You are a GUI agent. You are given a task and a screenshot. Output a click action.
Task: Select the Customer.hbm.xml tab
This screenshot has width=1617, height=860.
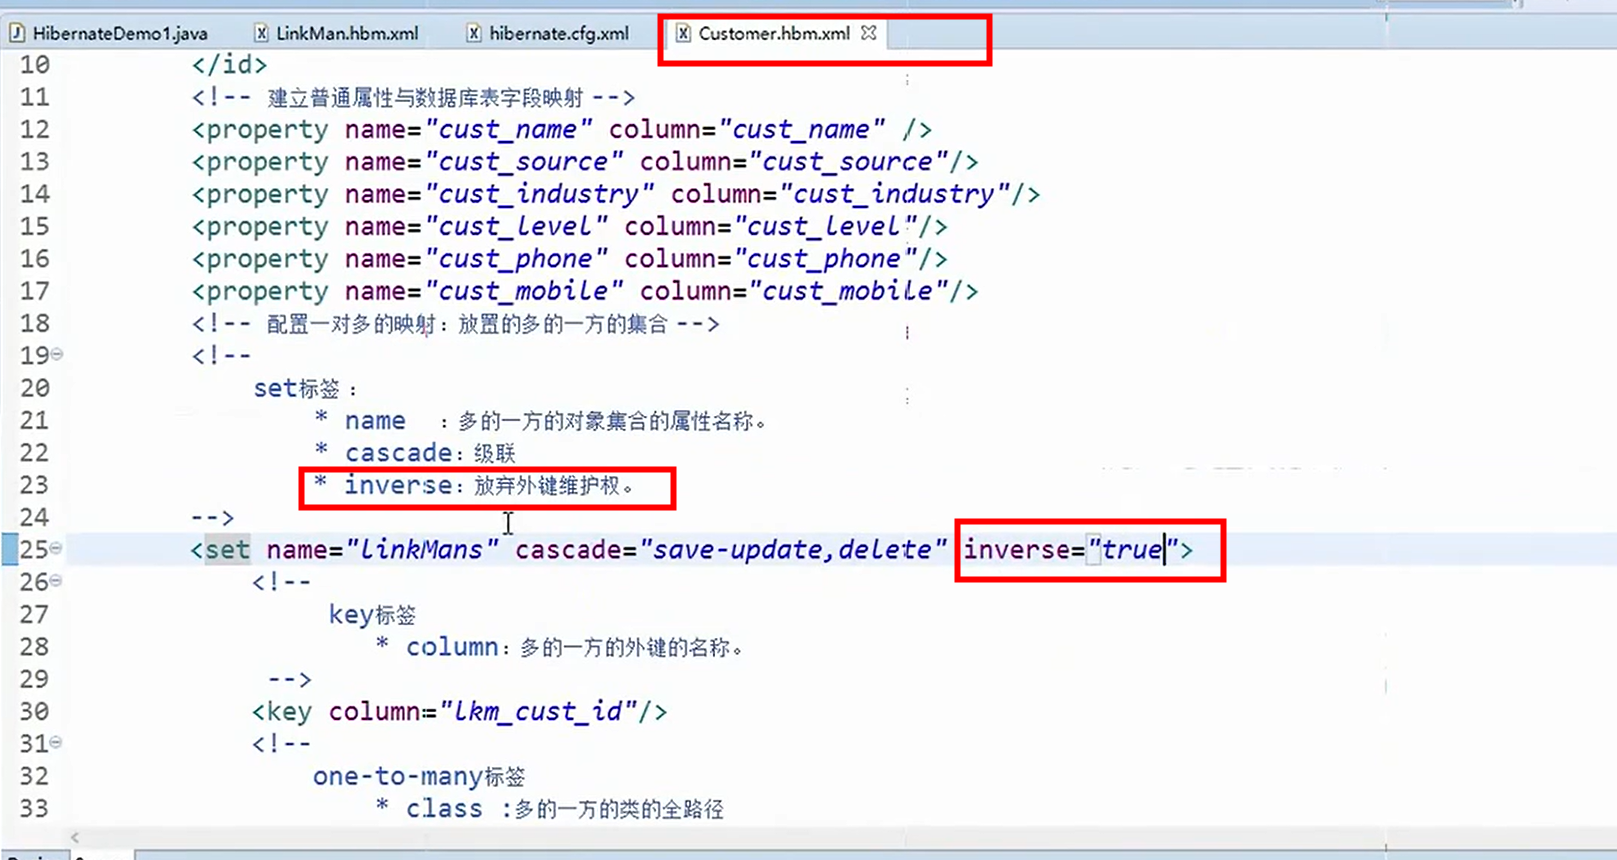tap(774, 33)
